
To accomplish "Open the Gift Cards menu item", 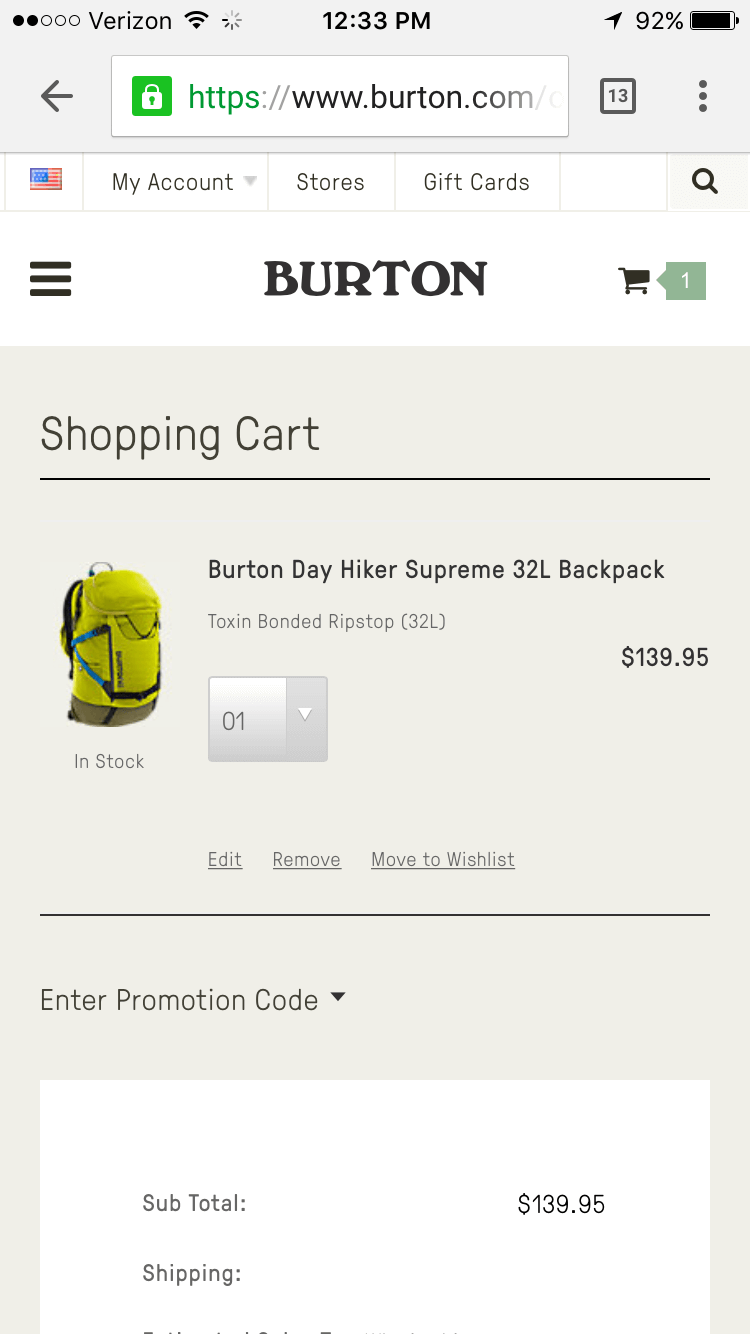I will [476, 182].
